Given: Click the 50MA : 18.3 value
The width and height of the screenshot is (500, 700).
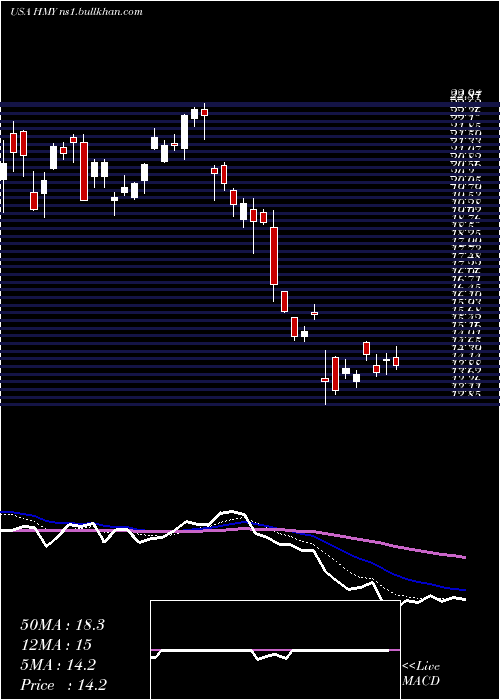Looking at the screenshot, I should point(62,625).
